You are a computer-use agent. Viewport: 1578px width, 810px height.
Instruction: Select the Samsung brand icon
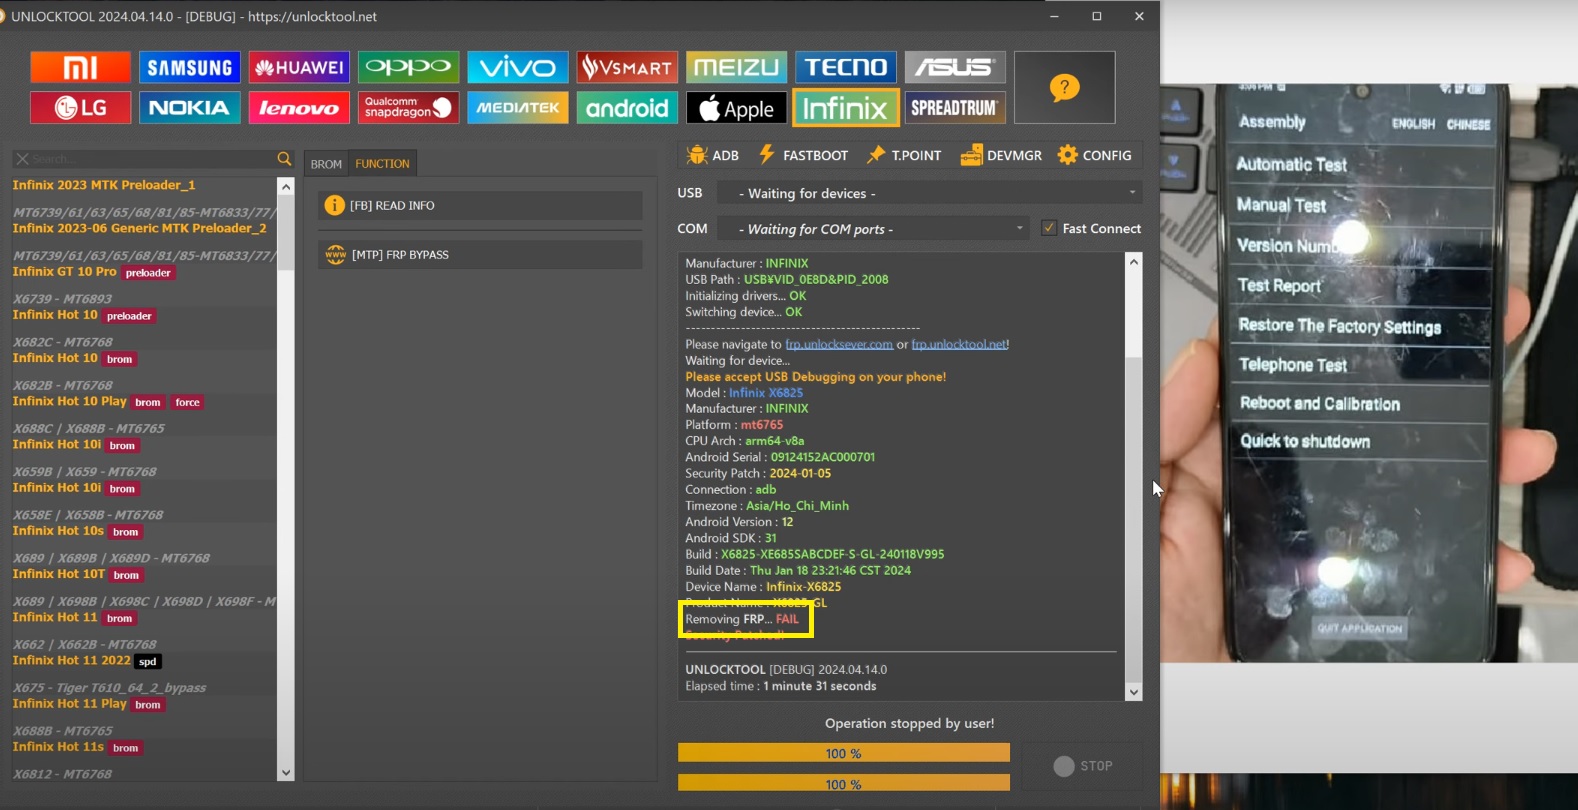coord(190,67)
